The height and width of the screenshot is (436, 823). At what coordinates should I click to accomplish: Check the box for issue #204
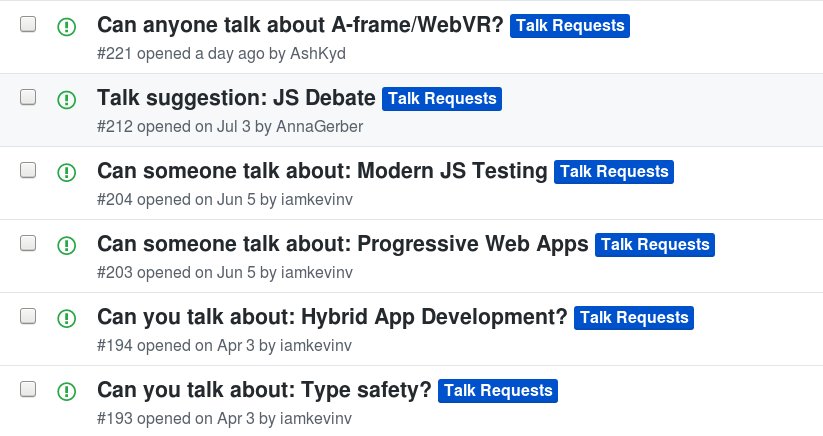[x=28, y=170]
